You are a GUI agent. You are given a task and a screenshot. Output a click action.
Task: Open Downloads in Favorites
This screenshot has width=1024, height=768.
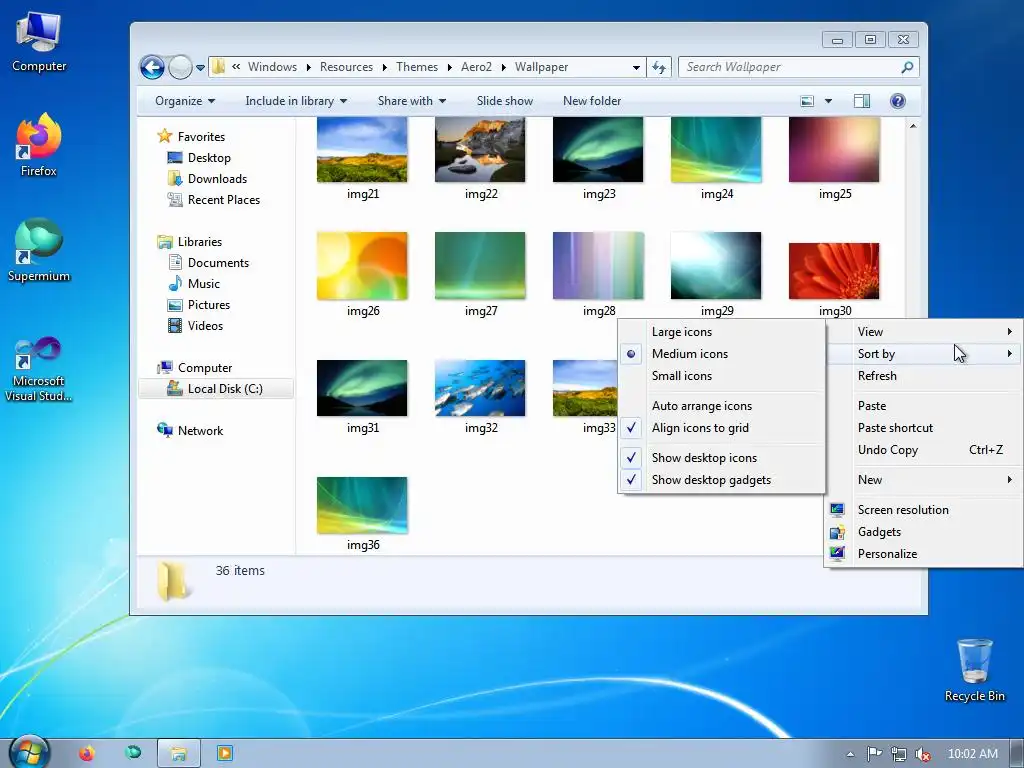click(x=217, y=179)
